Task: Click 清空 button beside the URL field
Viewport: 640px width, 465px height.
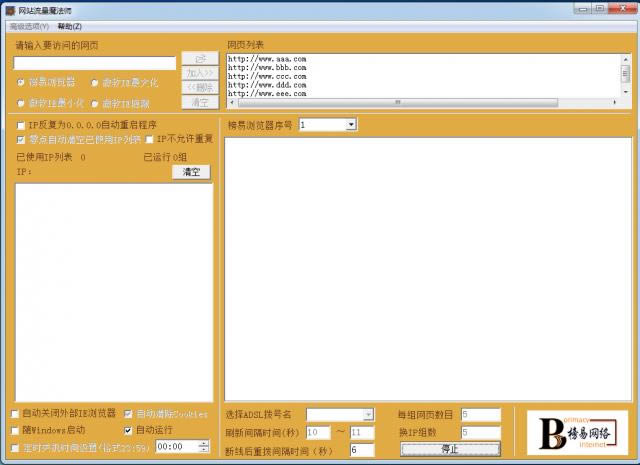Action: [x=200, y=102]
